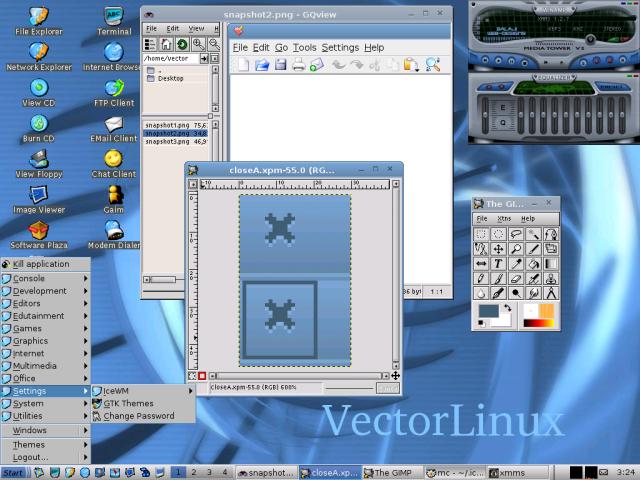Image resolution: width=640 pixels, height=480 pixels.
Task: Open the Settings menu in the white window
Action: (x=340, y=48)
